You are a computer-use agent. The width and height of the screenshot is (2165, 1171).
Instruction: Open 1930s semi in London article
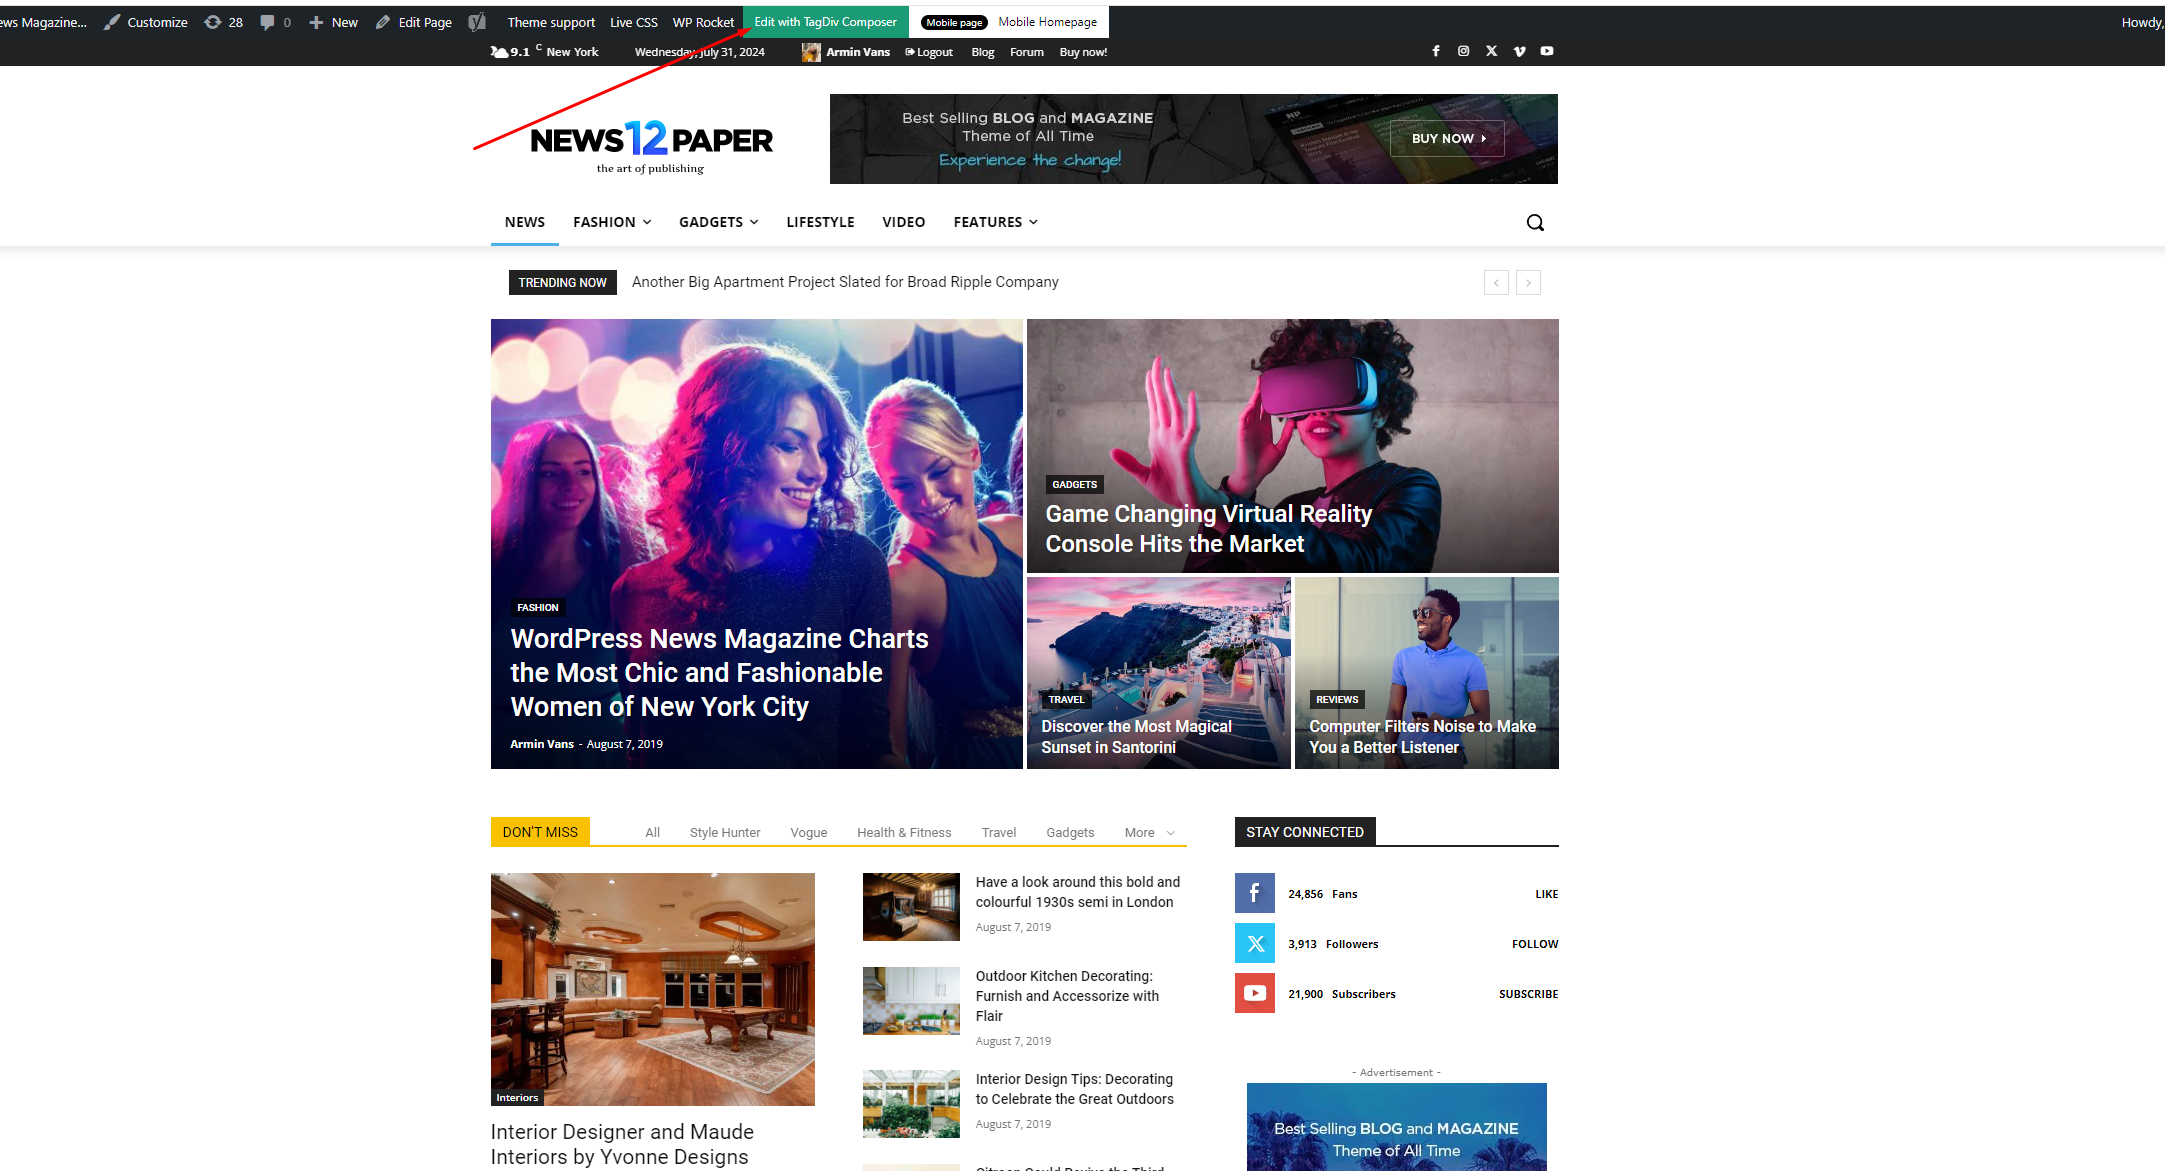click(1078, 892)
